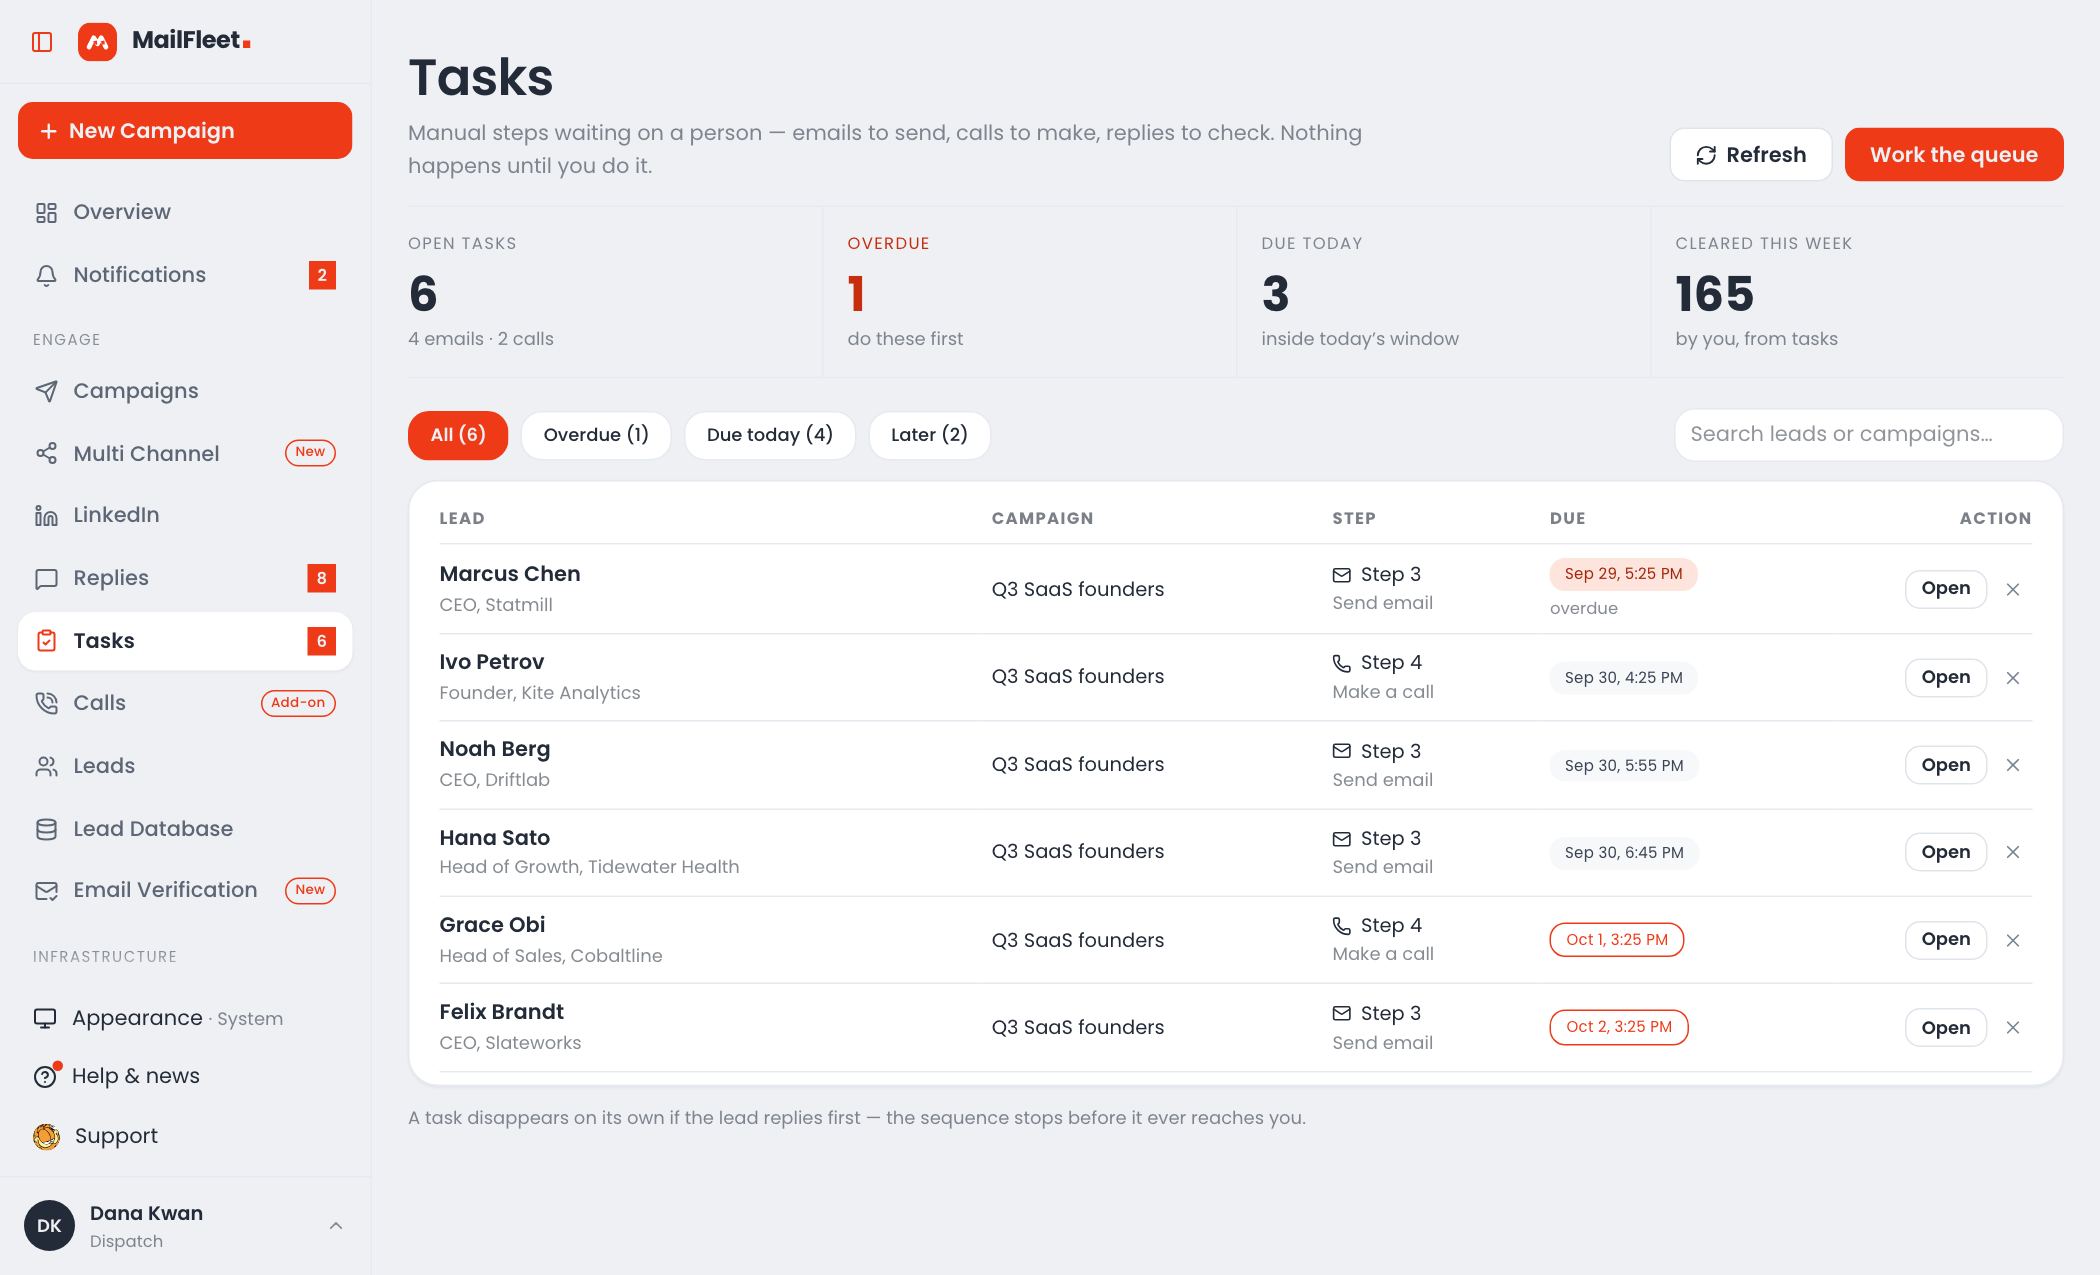Open Ivo Petrov's call task
The image size is (2100, 1275).
point(1946,678)
